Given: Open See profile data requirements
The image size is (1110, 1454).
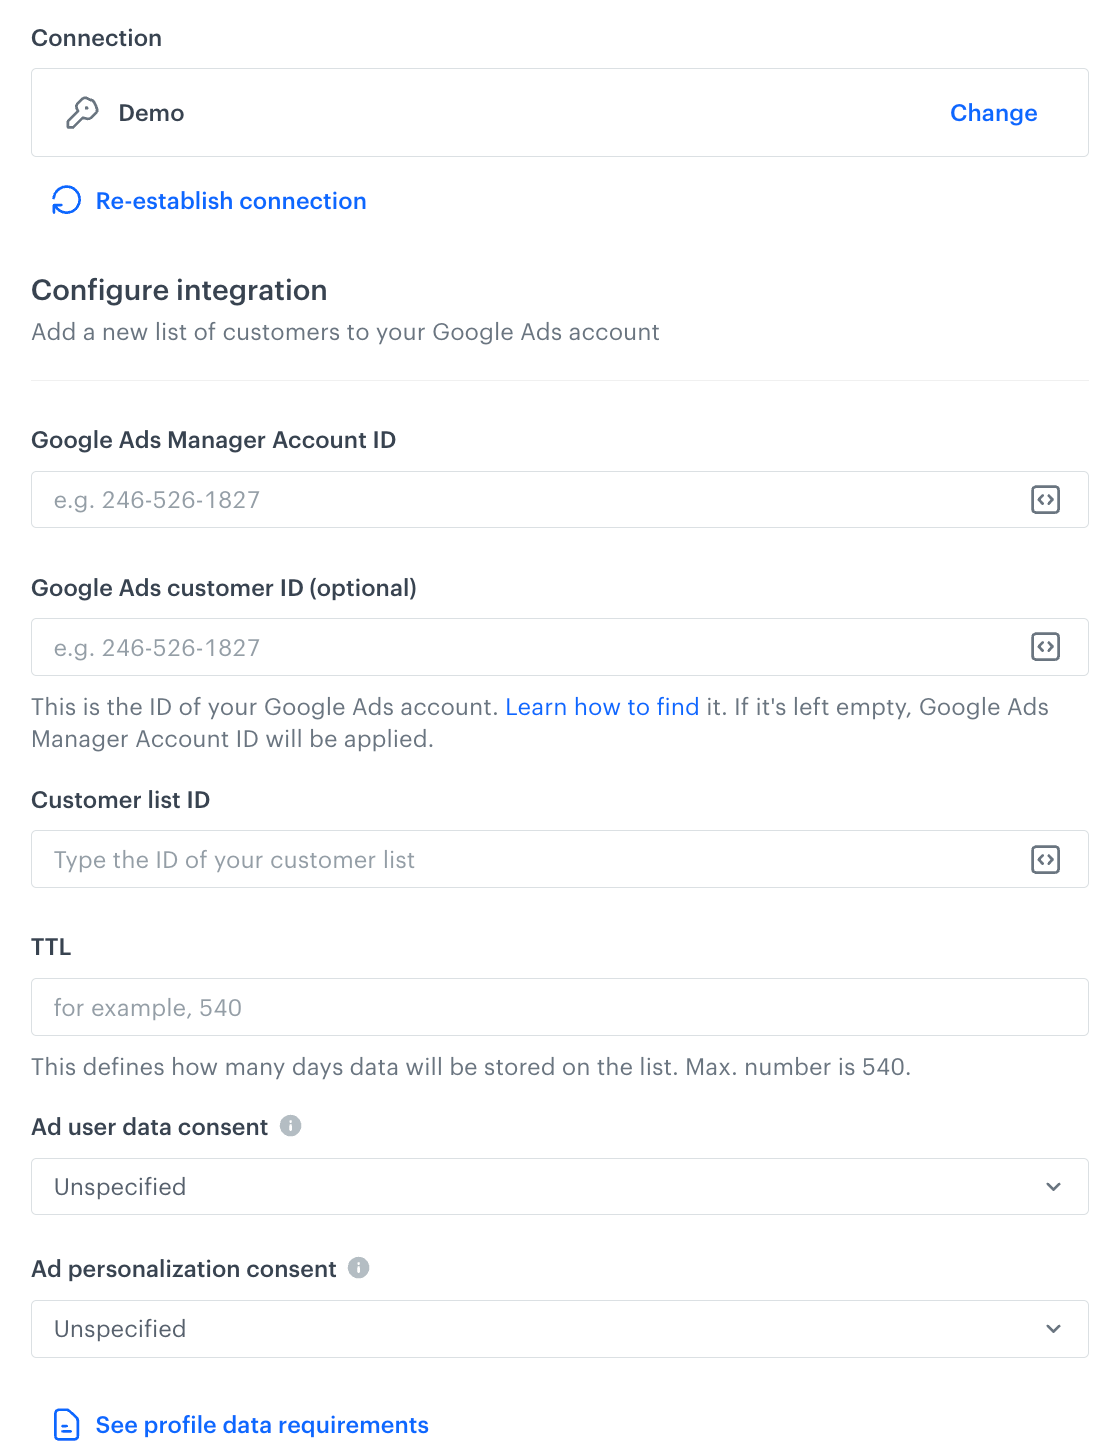Looking at the screenshot, I should [261, 1424].
